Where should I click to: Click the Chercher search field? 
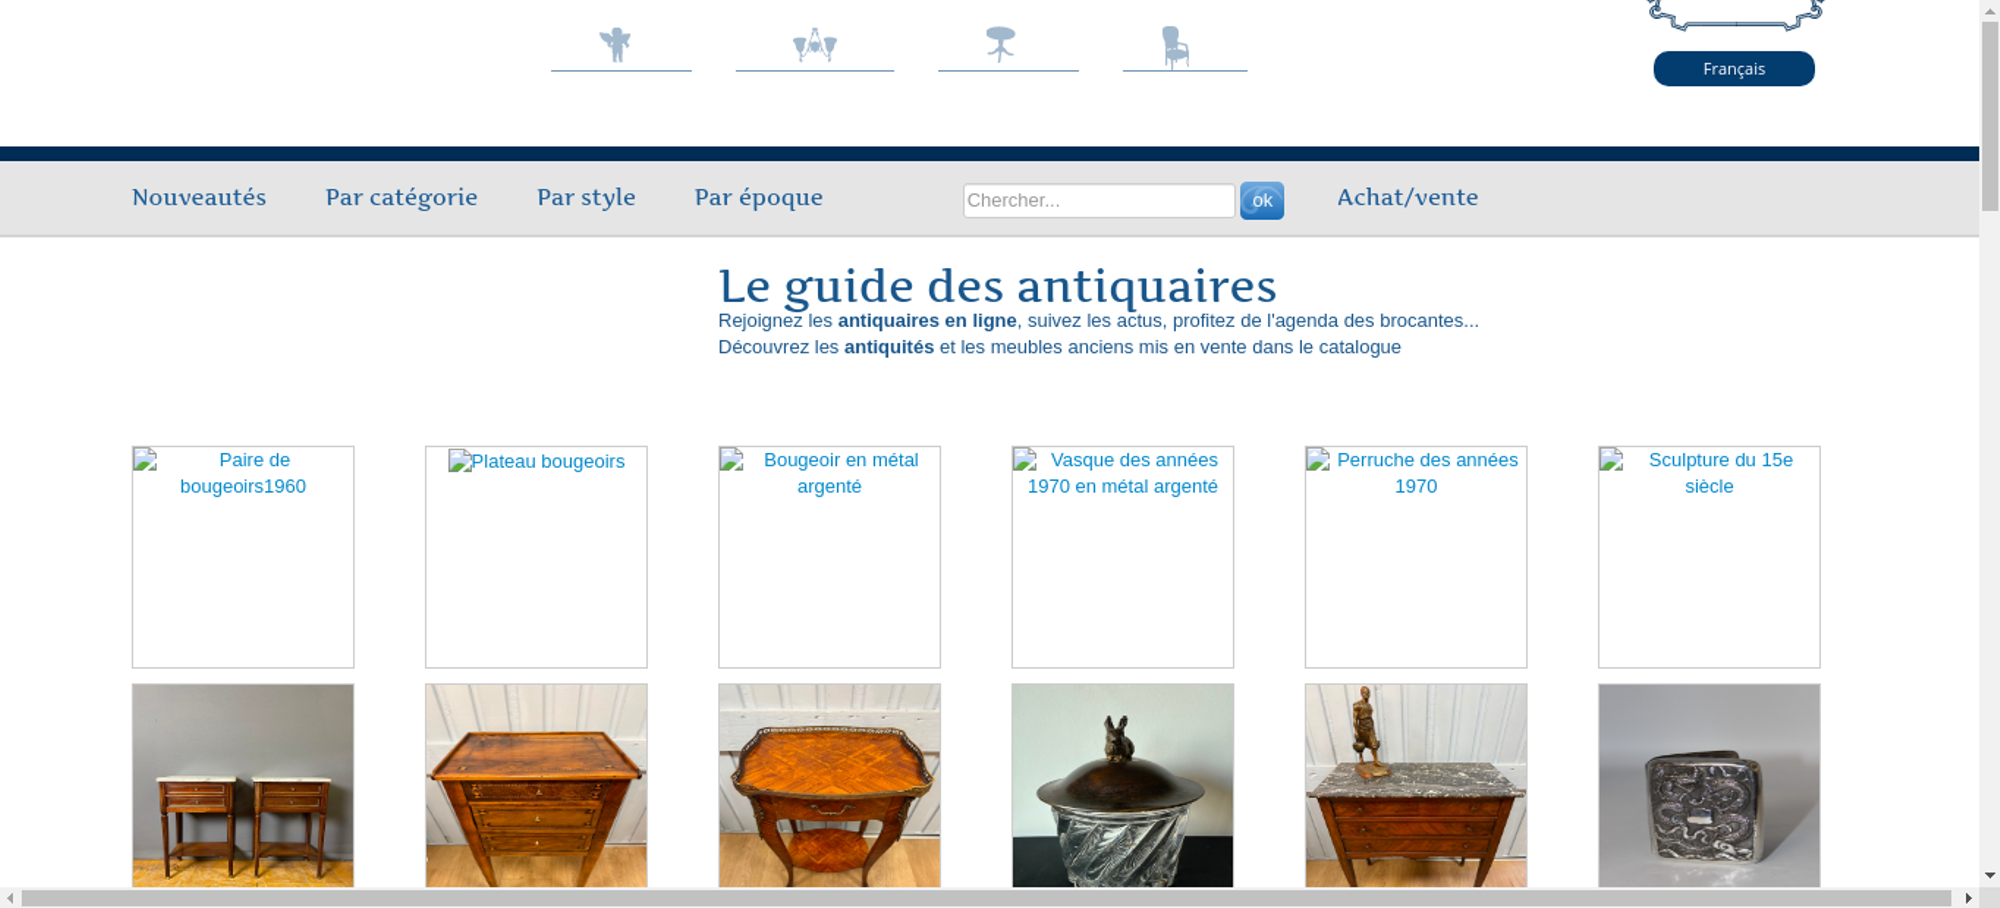tap(1098, 201)
